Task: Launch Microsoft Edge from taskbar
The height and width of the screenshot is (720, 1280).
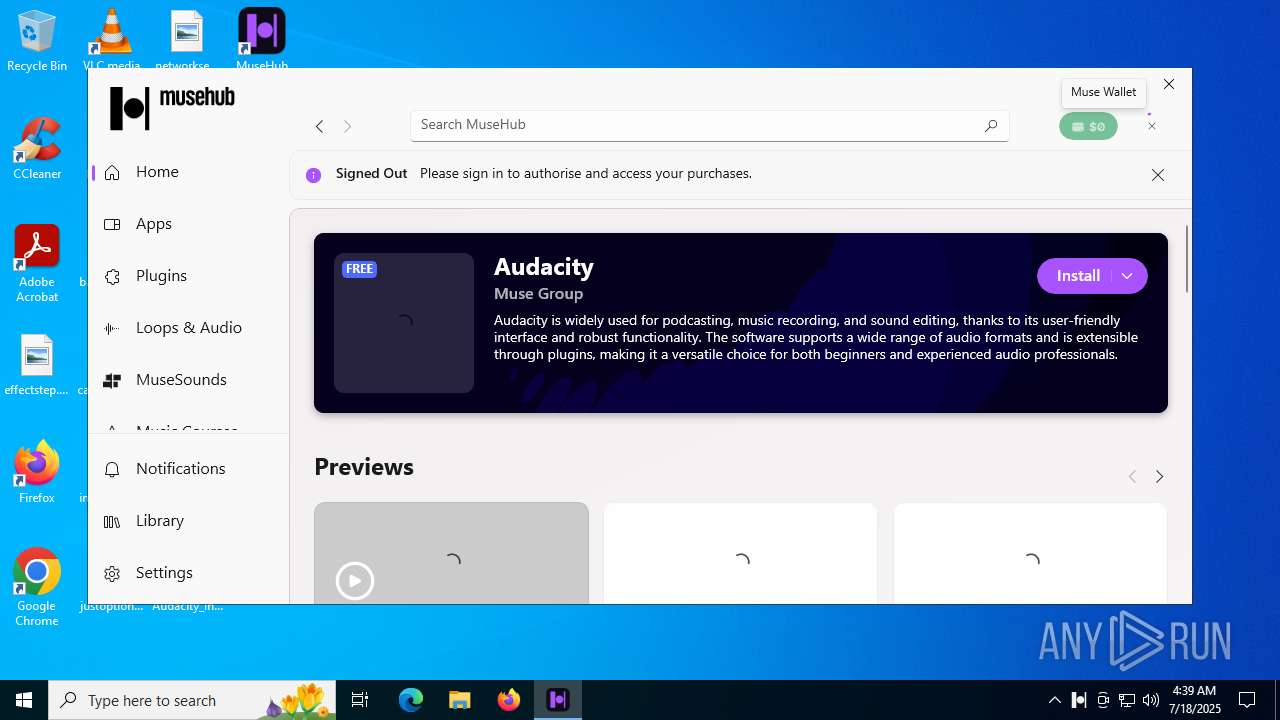Action: (x=411, y=700)
